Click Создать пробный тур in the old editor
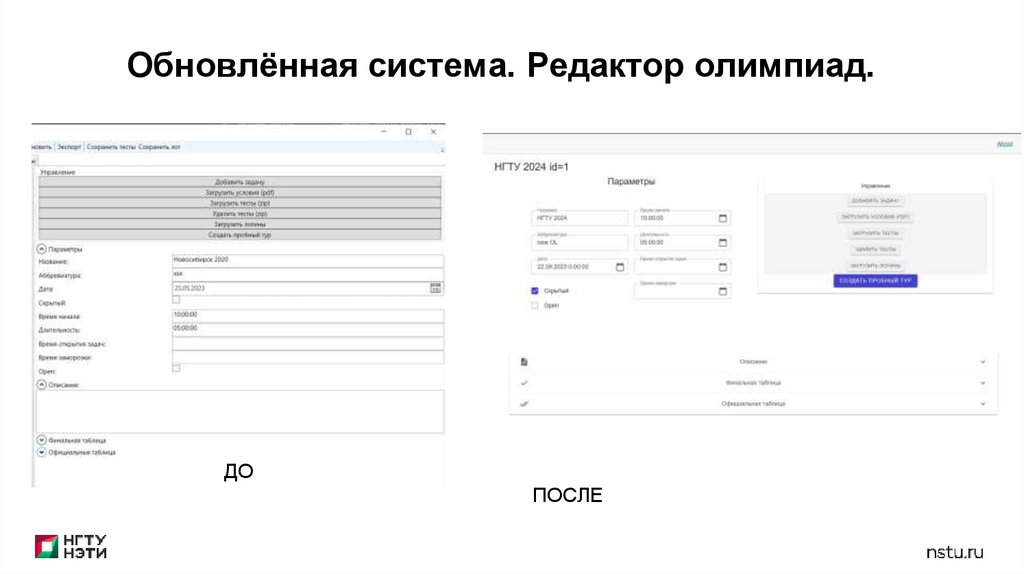Screen dimensions: 1024x574 point(240,234)
